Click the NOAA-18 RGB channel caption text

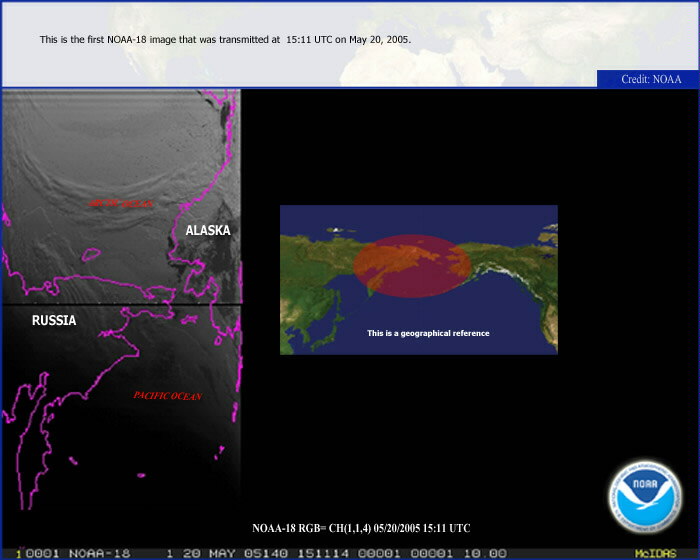coord(361,528)
